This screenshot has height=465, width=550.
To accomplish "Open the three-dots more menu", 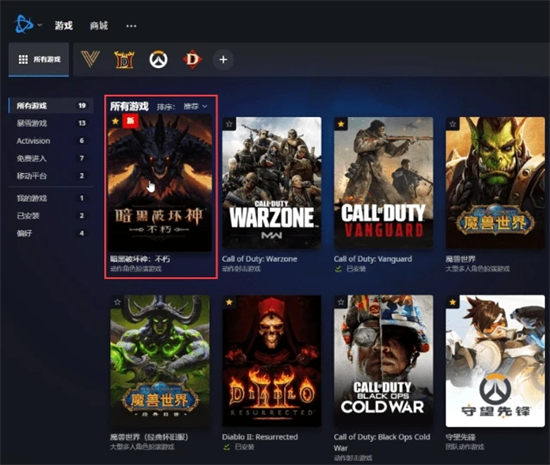I will [131, 26].
